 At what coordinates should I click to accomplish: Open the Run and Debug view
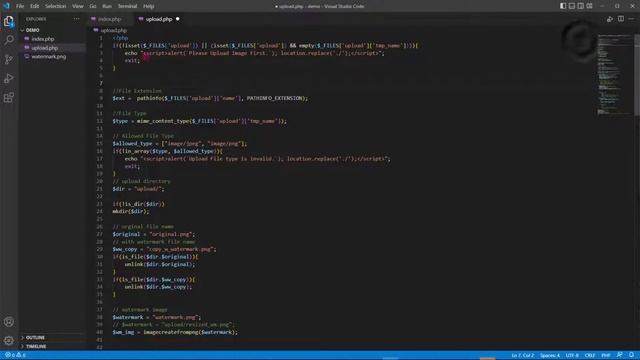[9, 78]
